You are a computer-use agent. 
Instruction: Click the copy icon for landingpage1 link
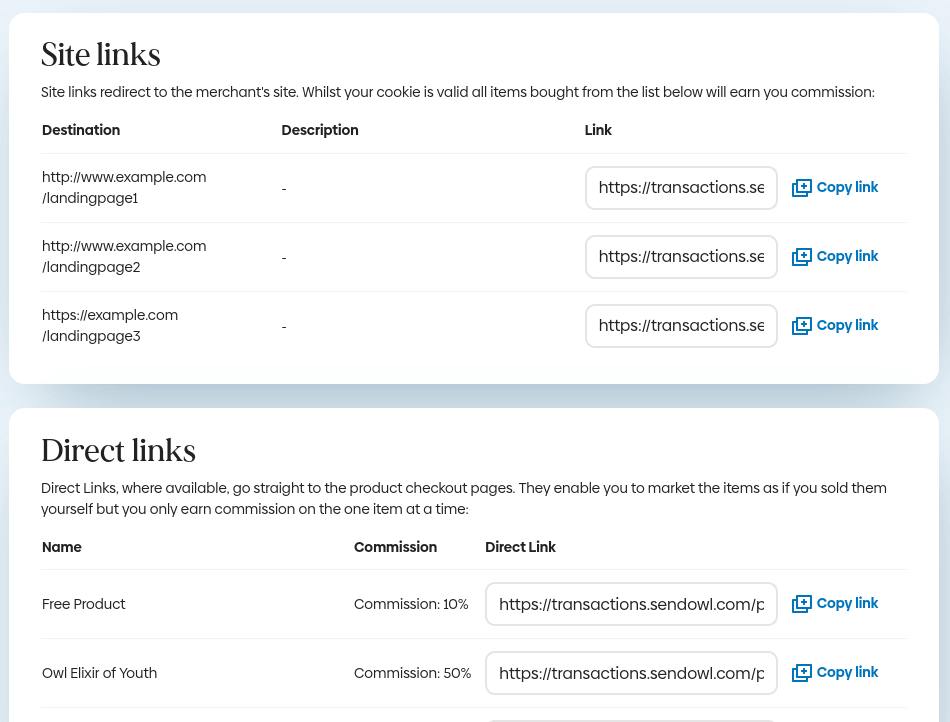802,188
